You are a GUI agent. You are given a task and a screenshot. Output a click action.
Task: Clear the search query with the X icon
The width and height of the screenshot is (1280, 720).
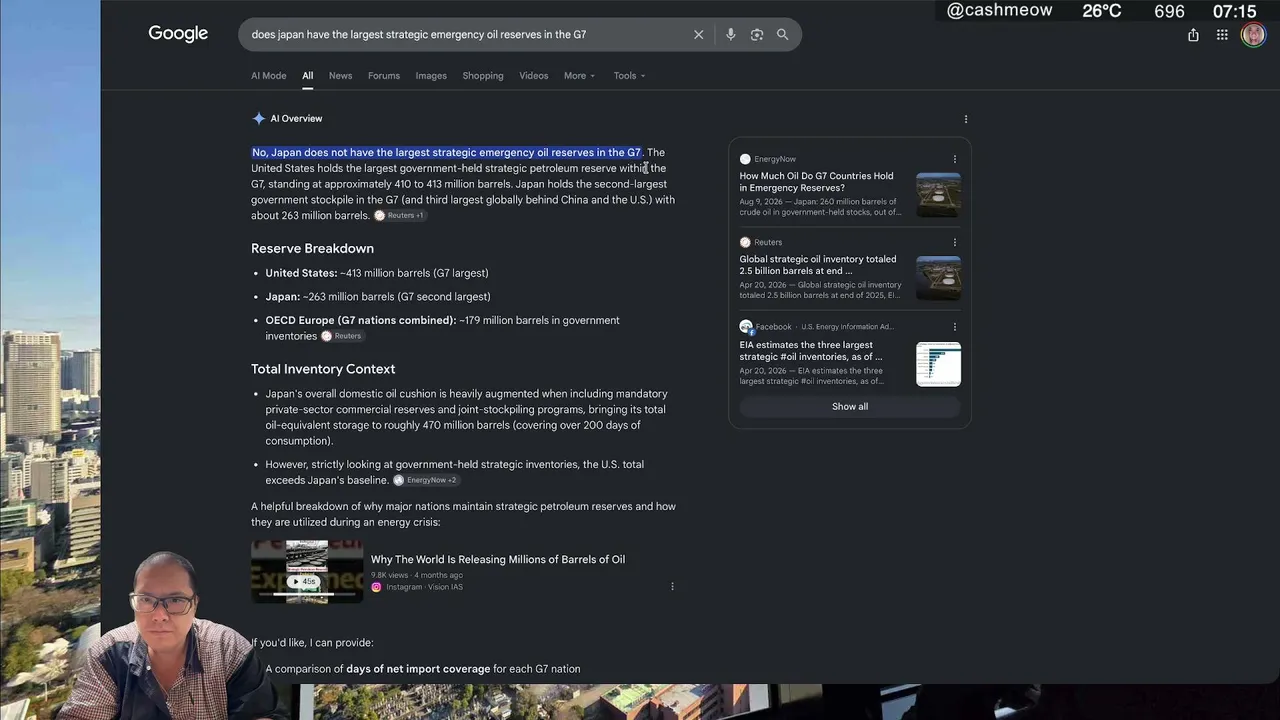pyautogui.click(x=699, y=35)
